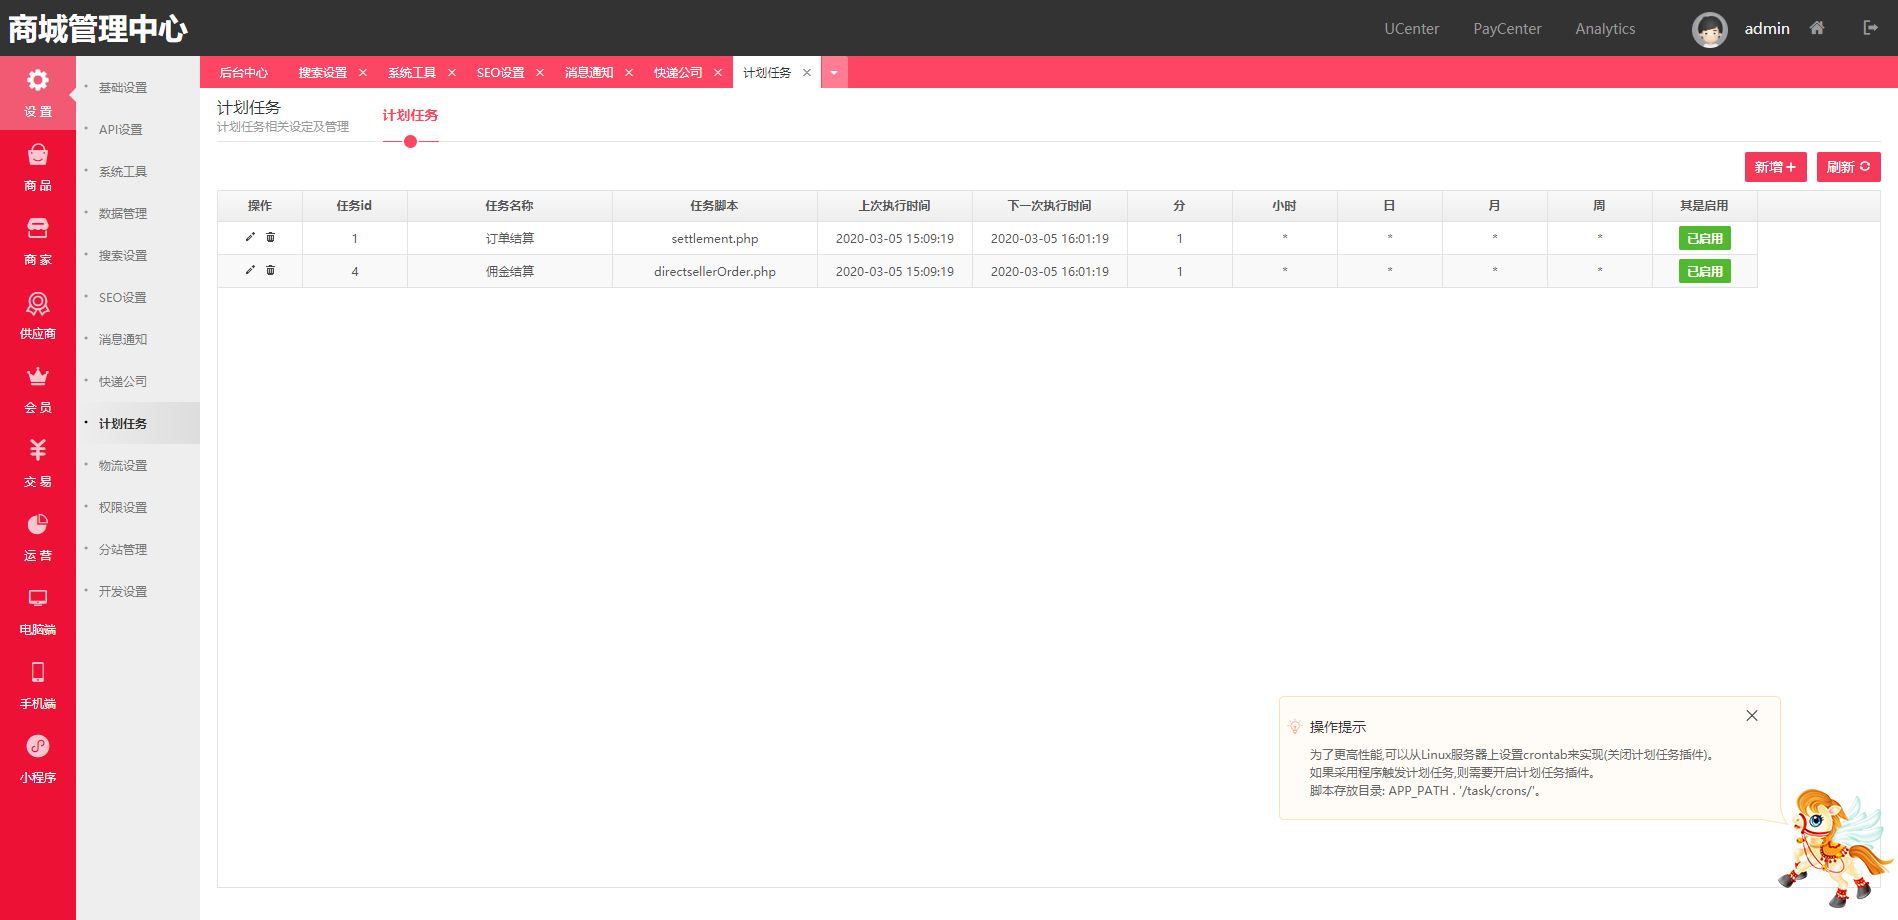Open 权限设置 in the side menu
Viewport: 1898px width, 920px height.
pos(123,508)
